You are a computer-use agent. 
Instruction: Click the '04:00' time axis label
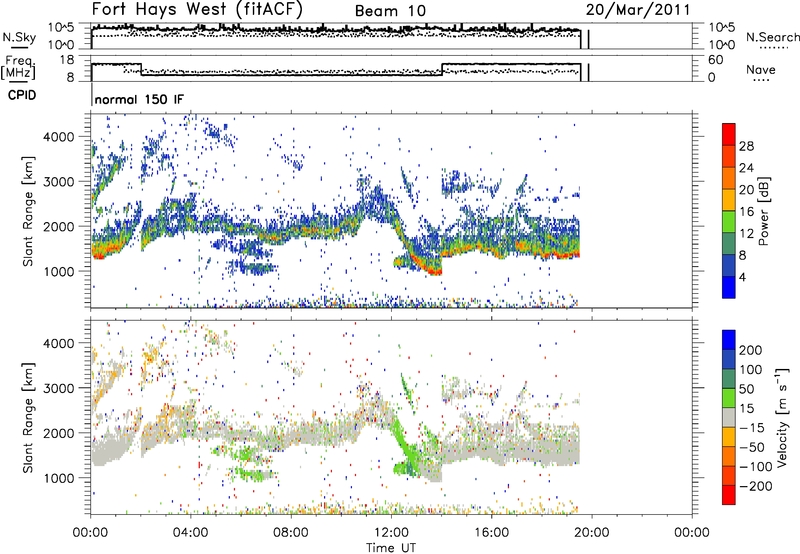tap(191, 533)
